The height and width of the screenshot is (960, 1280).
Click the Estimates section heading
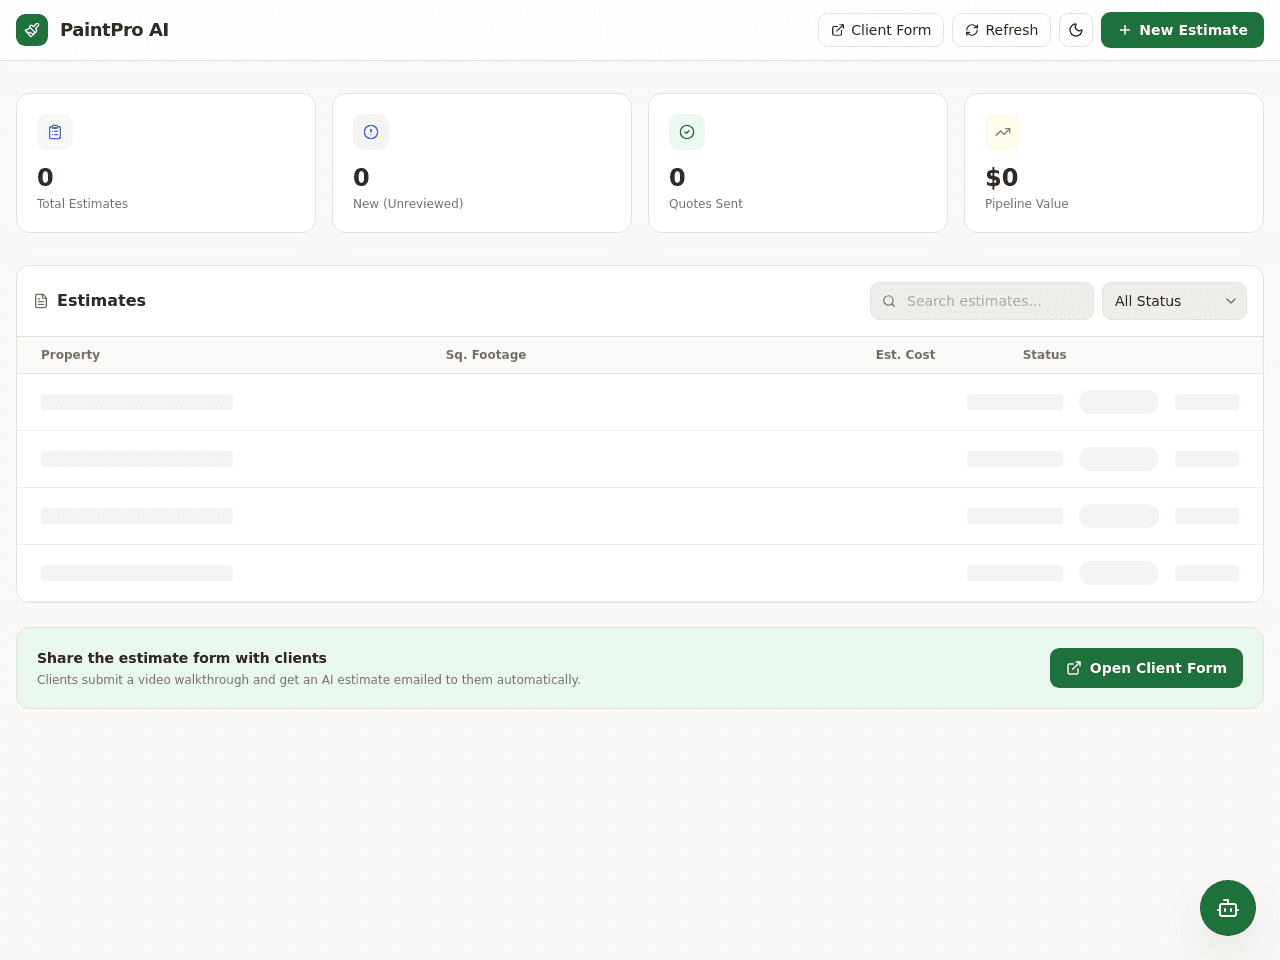coord(101,301)
